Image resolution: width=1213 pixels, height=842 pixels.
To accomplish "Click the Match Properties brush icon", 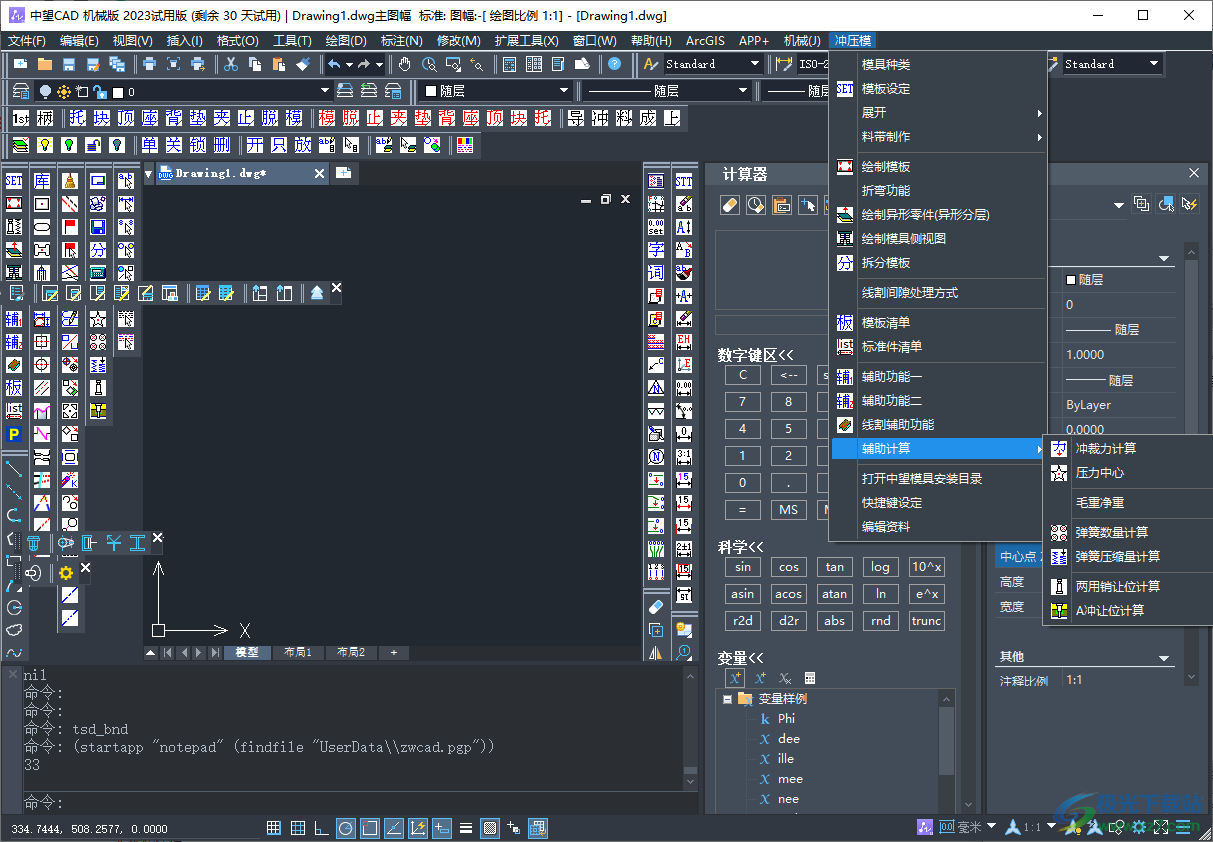I will coord(304,64).
